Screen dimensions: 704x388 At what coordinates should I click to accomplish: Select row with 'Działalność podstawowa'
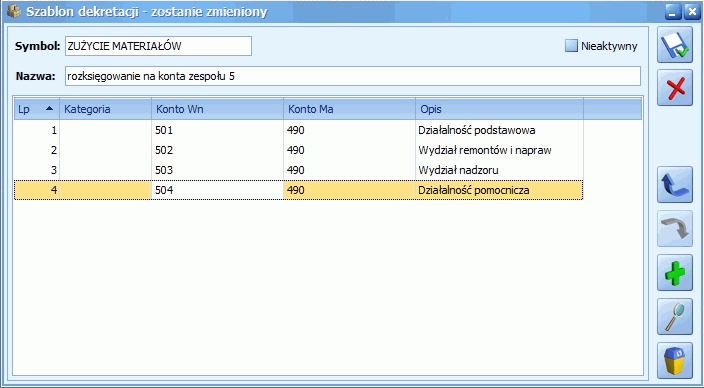pyautogui.click(x=299, y=131)
